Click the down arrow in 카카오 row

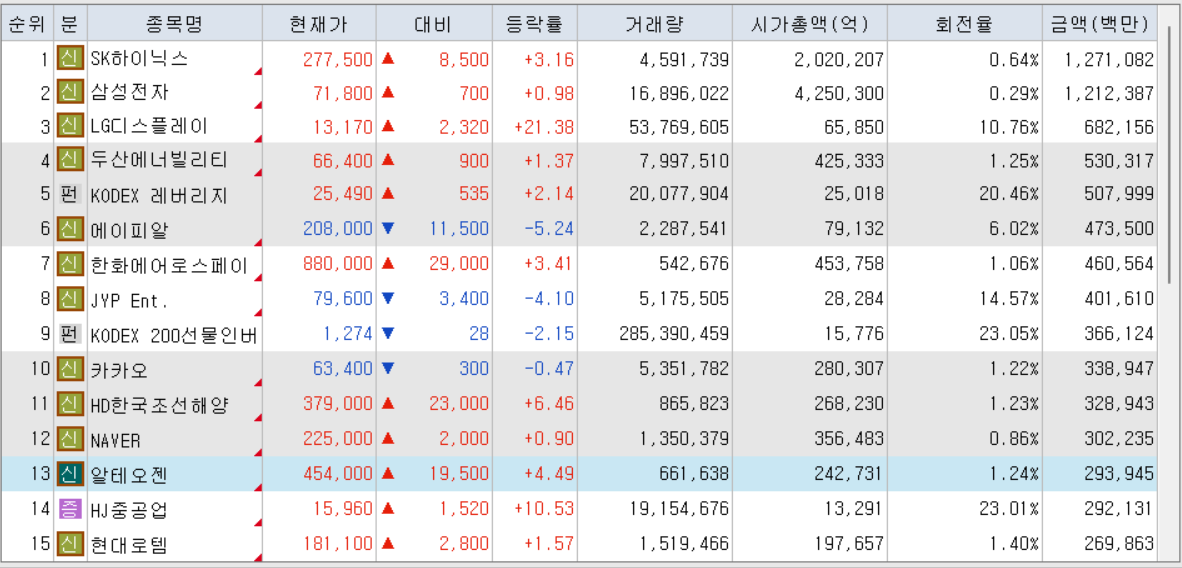click(x=388, y=369)
